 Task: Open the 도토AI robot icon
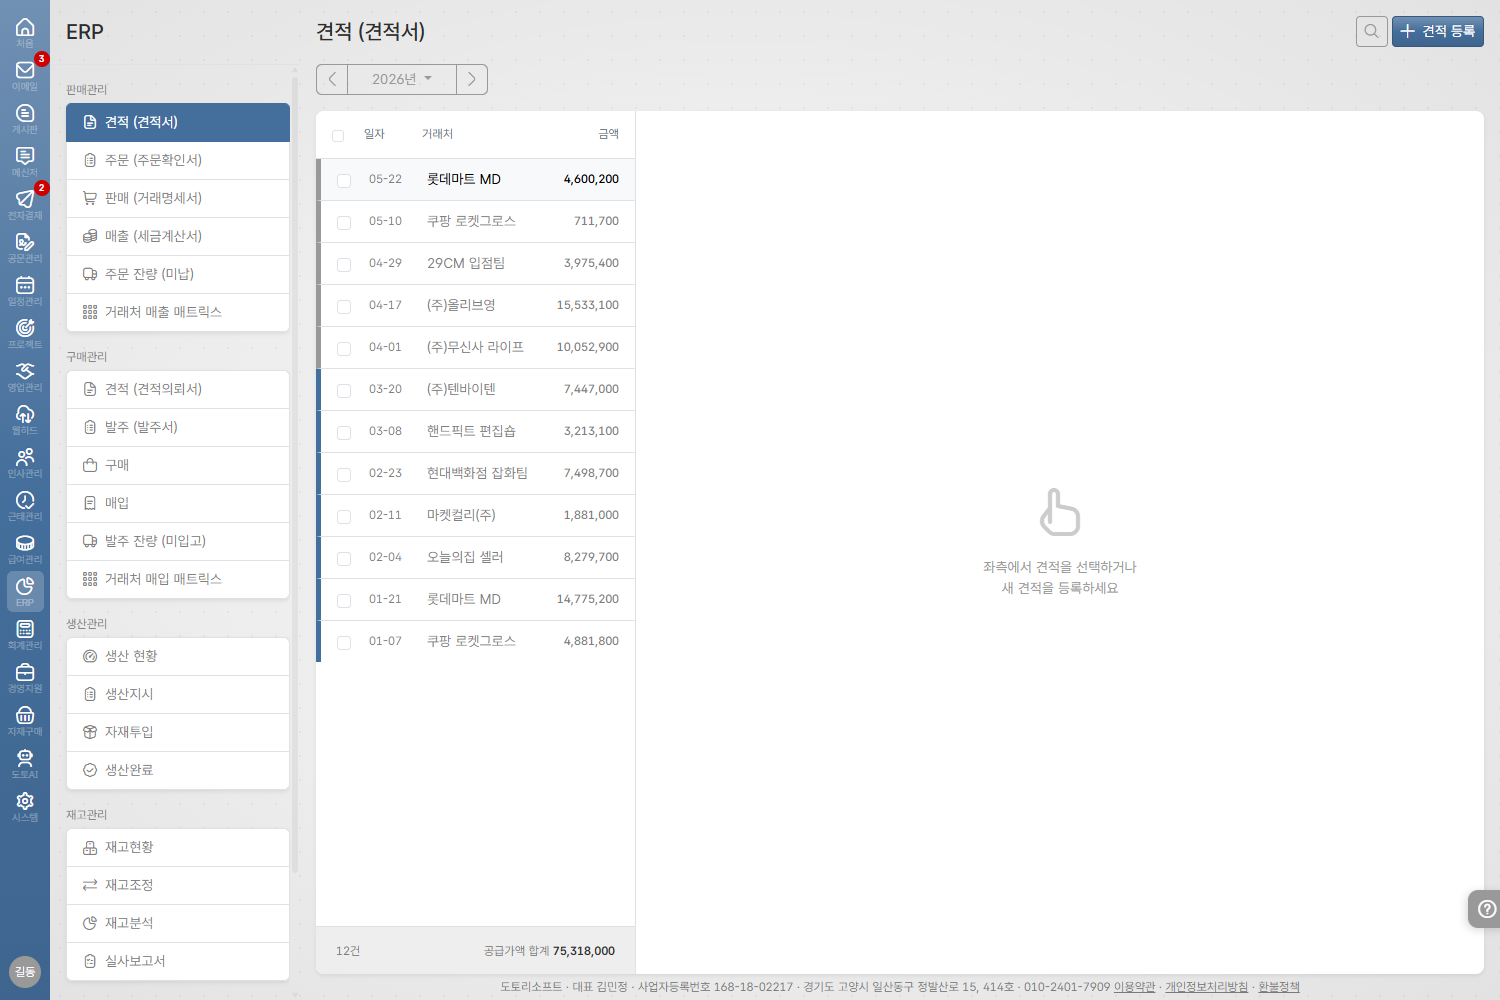25,763
